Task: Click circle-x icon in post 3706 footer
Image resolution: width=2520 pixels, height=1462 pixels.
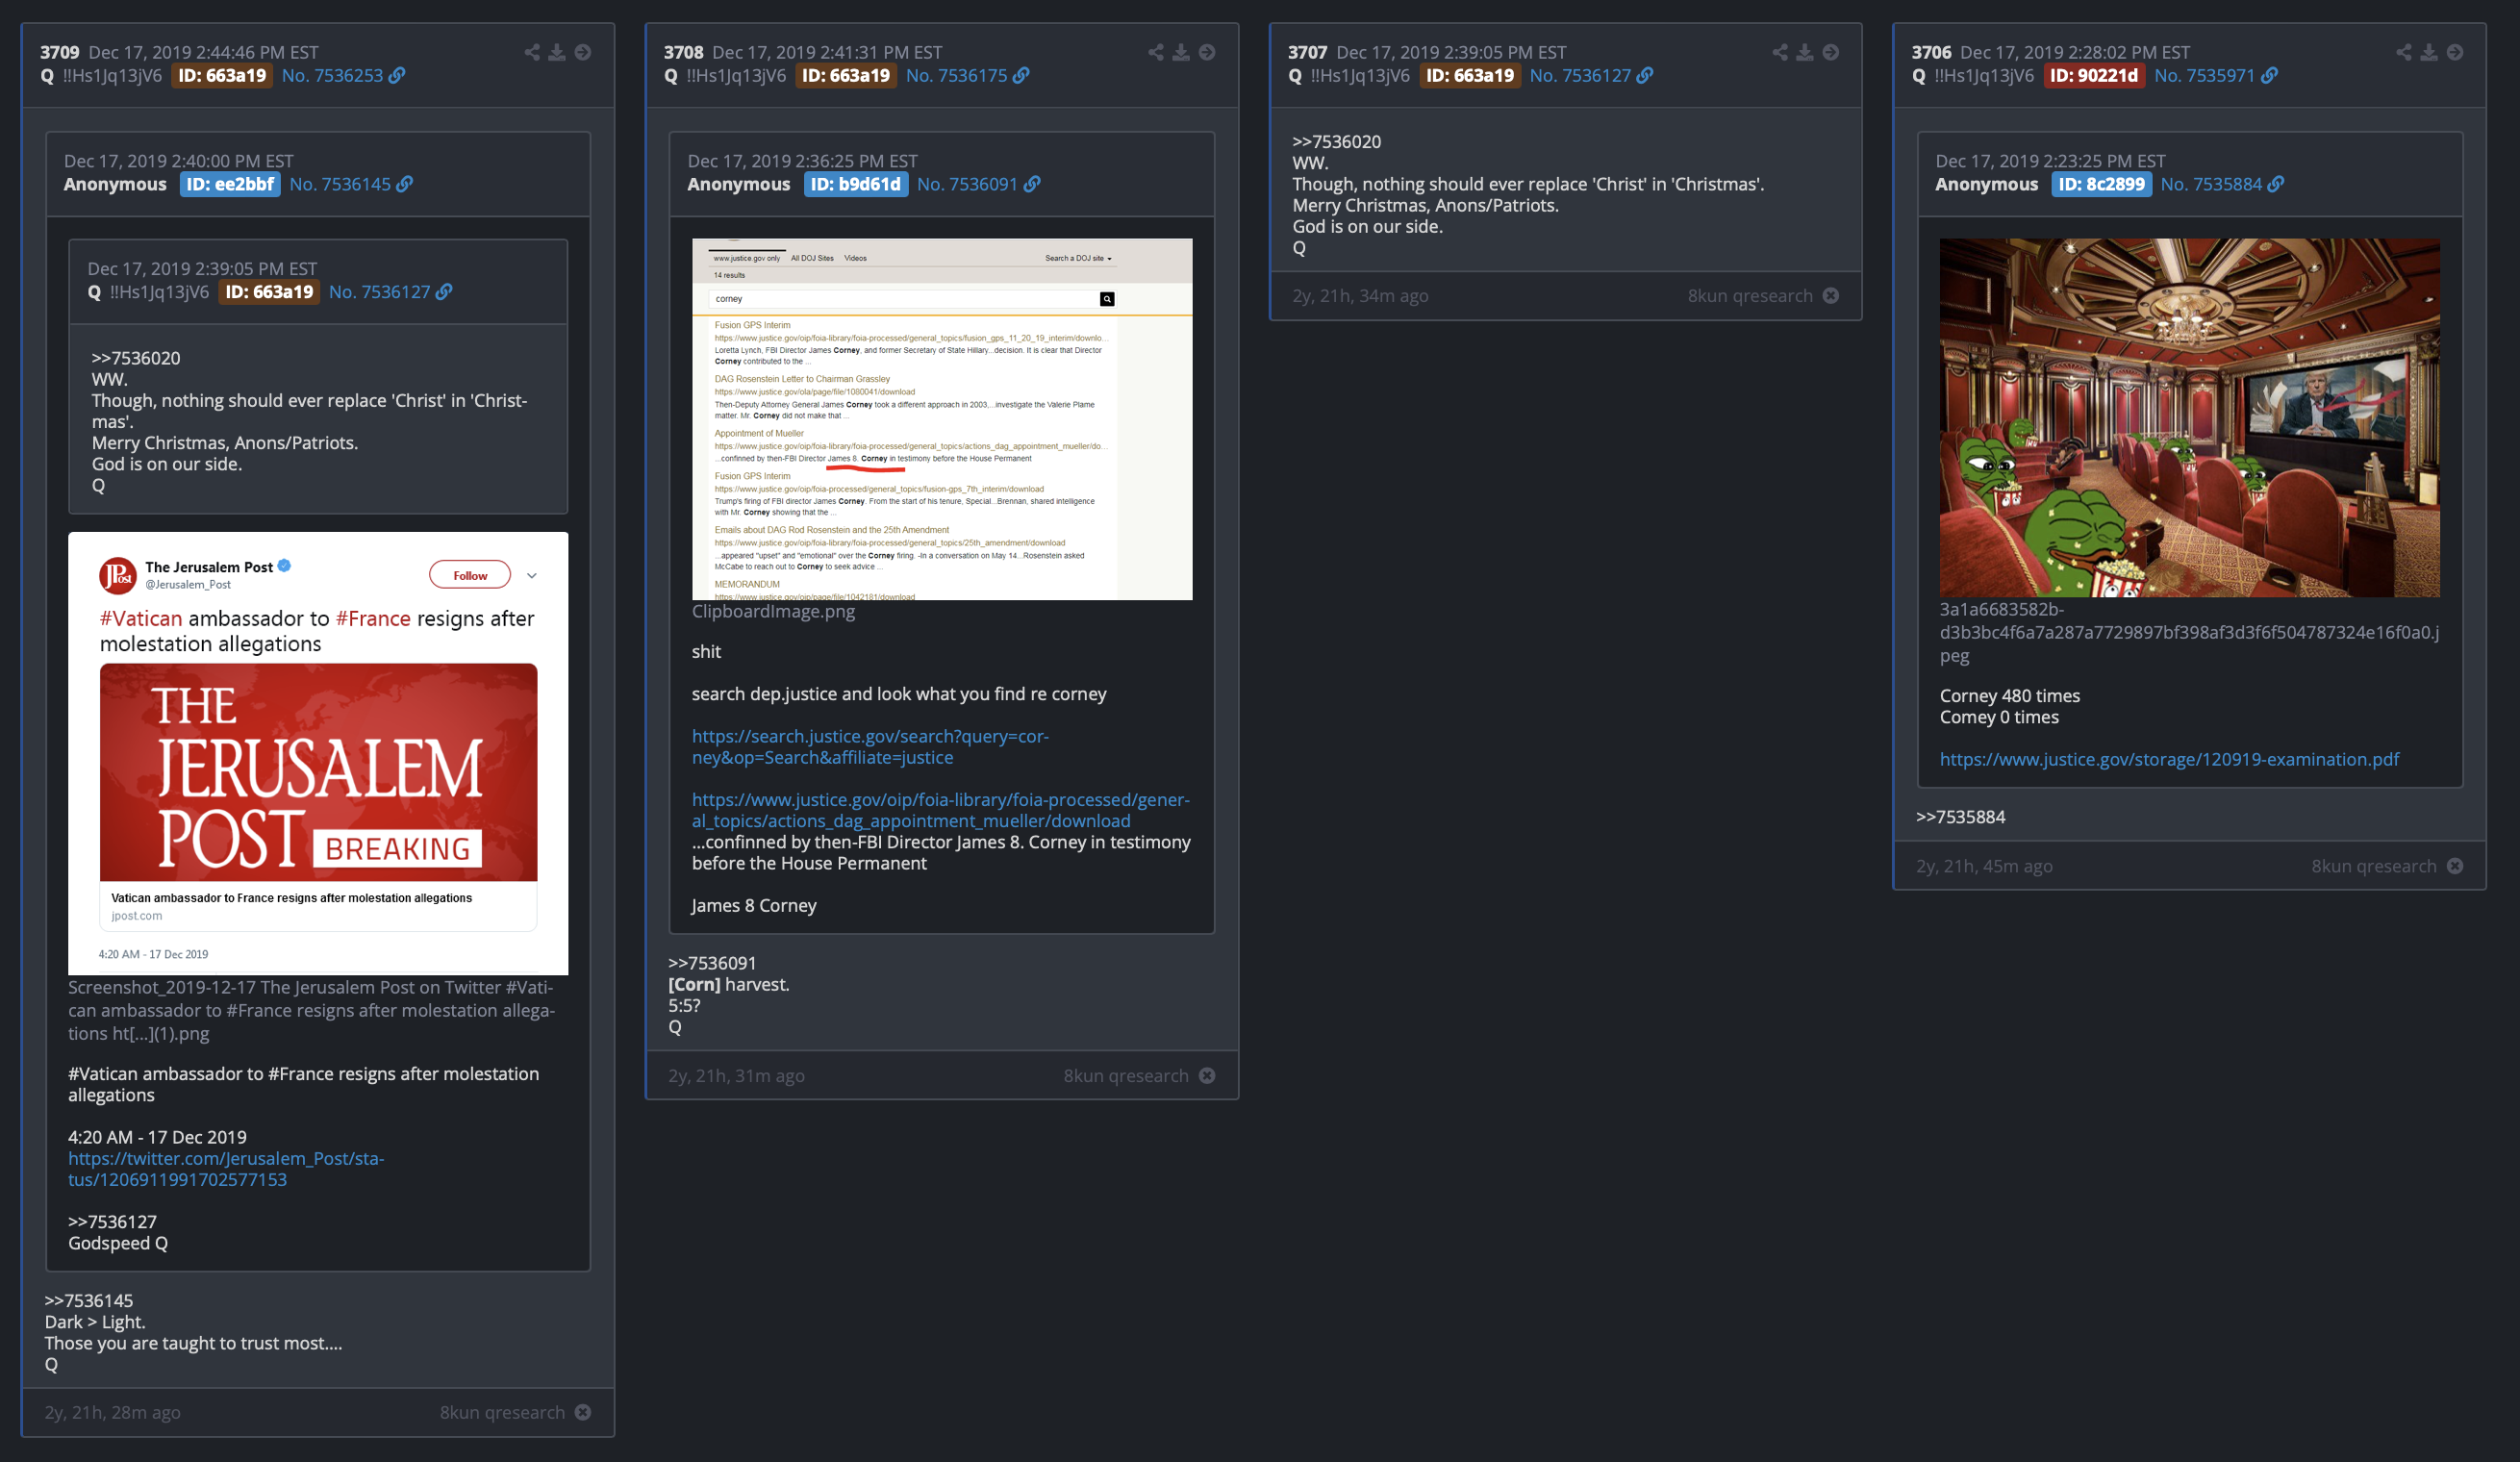Action: pyautogui.click(x=2455, y=865)
